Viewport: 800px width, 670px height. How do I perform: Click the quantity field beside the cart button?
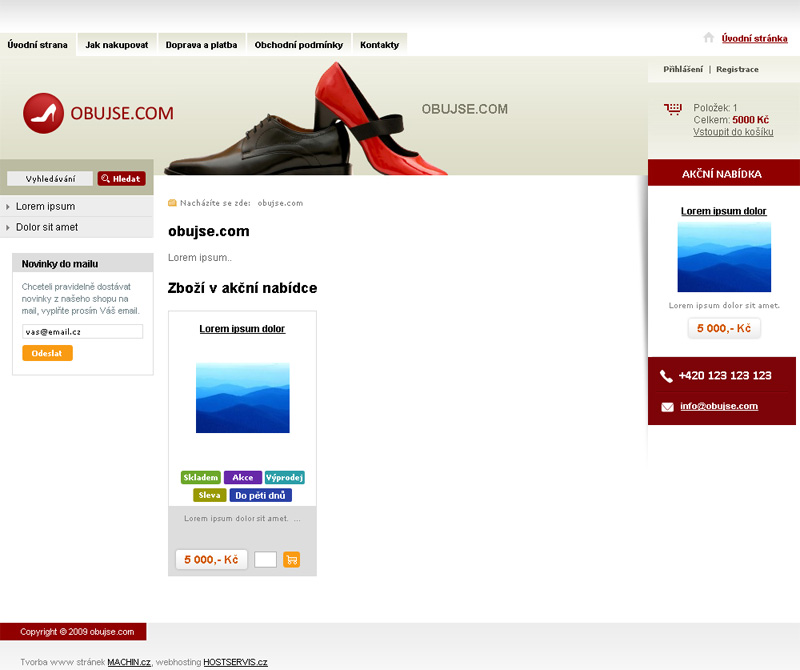[x=265, y=559]
